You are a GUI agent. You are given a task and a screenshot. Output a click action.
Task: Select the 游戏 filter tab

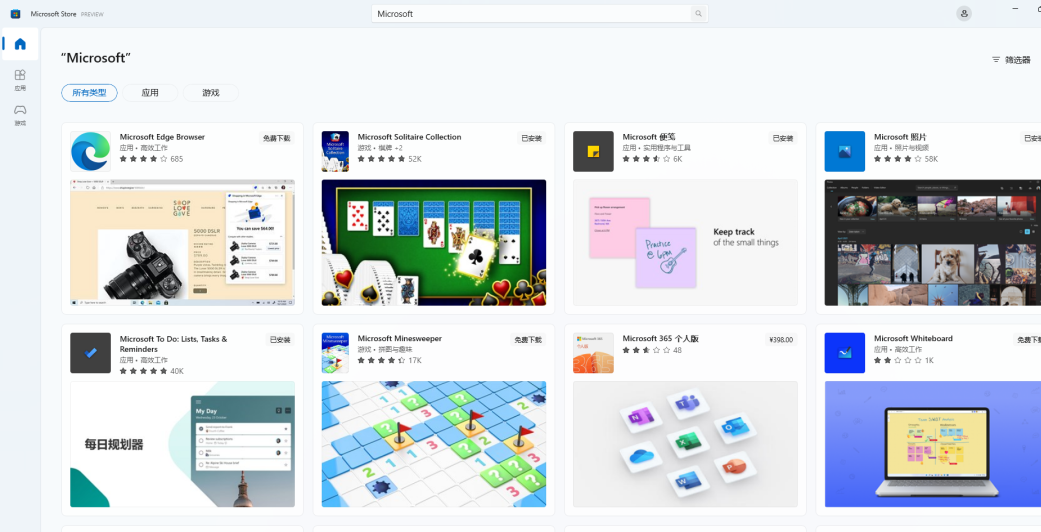coord(210,93)
